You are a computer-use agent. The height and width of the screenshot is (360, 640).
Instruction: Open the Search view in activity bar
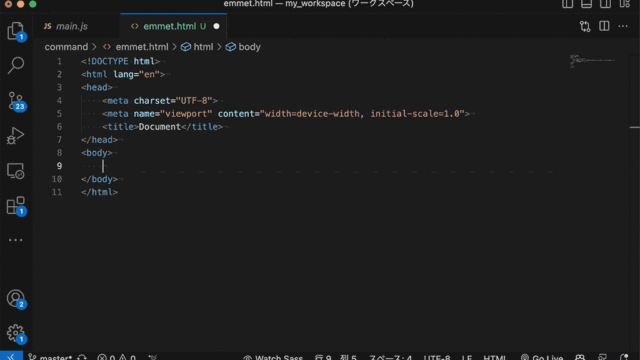16,65
